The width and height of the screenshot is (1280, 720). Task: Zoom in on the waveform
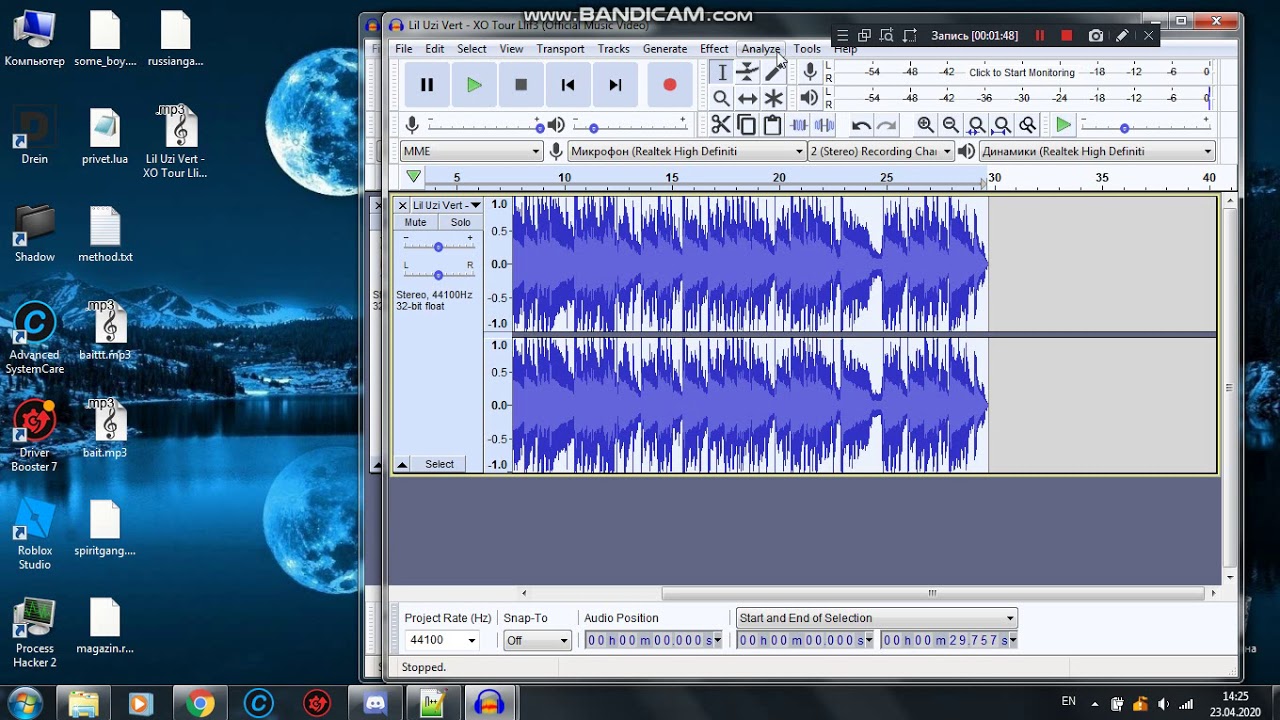click(925, 125)
